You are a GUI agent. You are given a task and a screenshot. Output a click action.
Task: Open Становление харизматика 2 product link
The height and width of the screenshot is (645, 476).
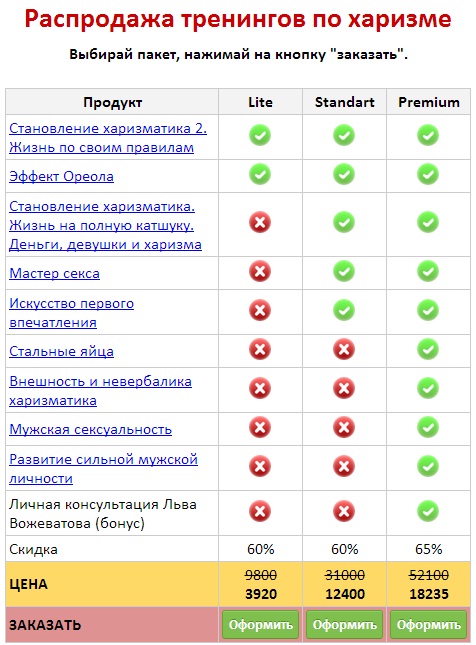pos(108,138)
